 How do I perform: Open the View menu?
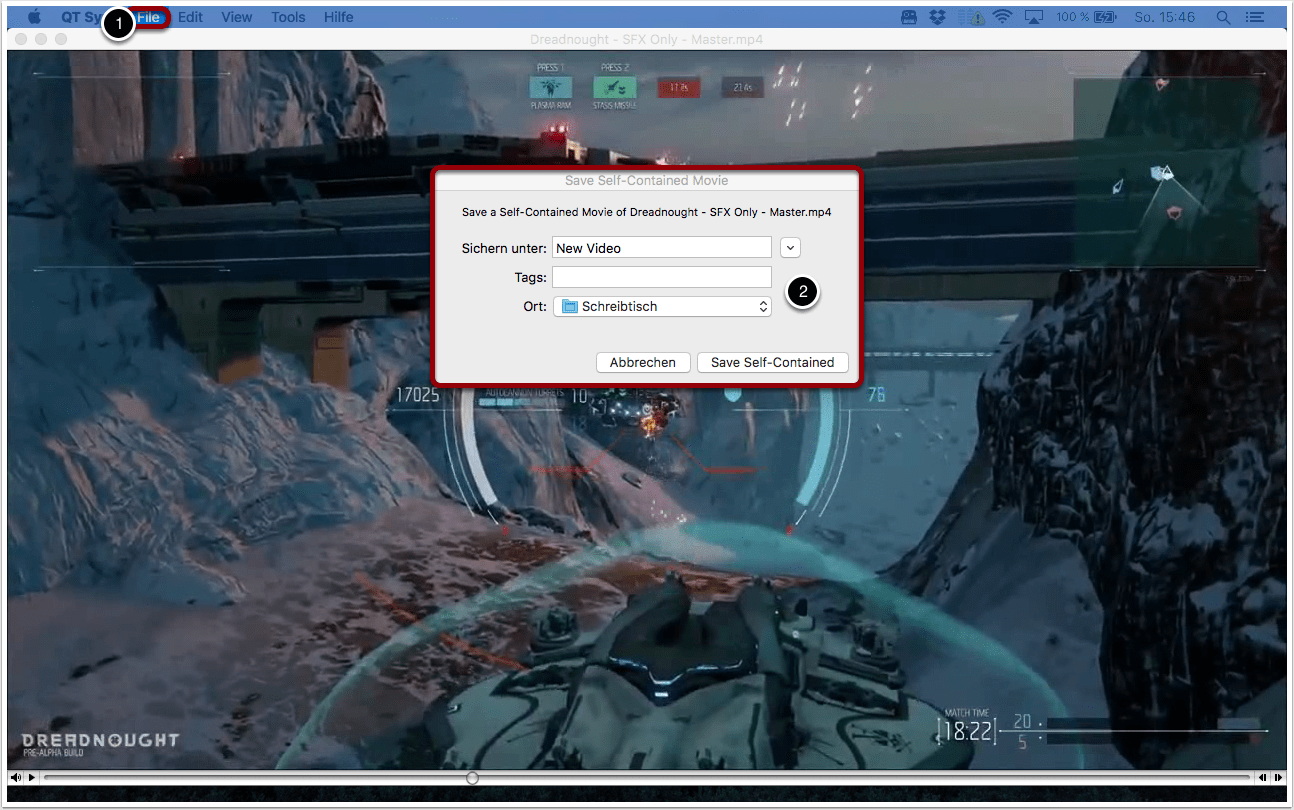[x=237, y=17]
